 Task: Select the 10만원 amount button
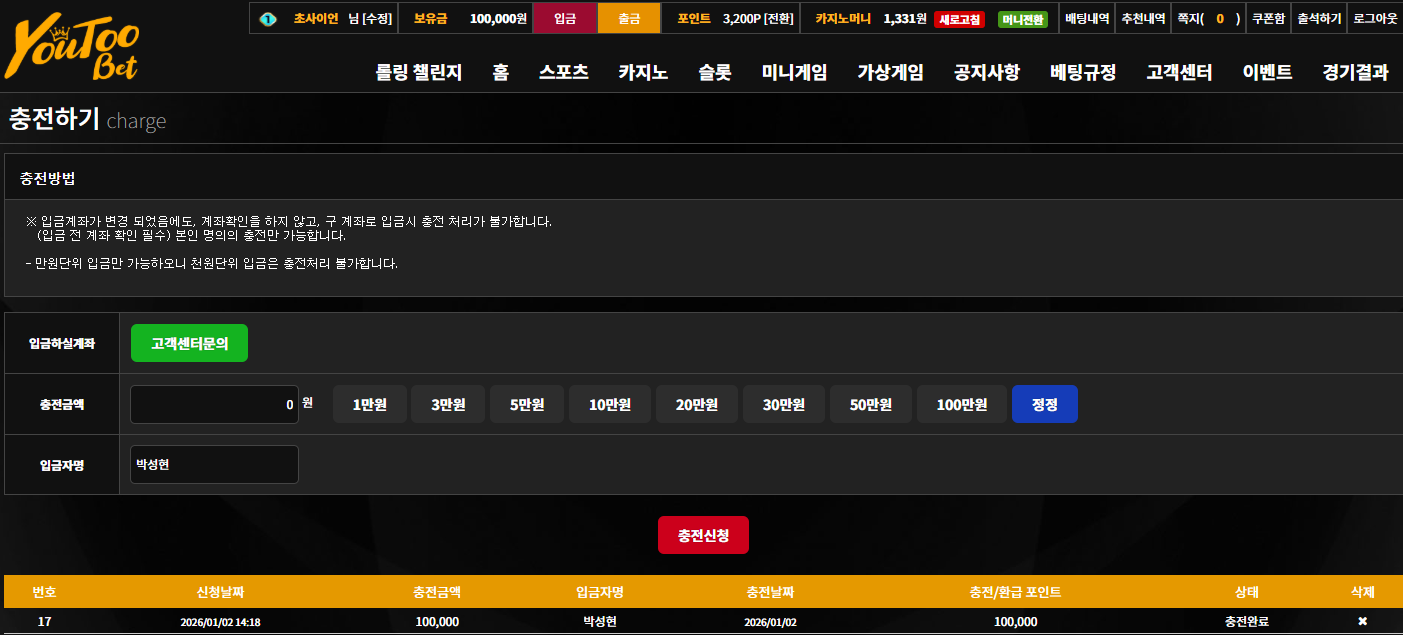point(610,404)
